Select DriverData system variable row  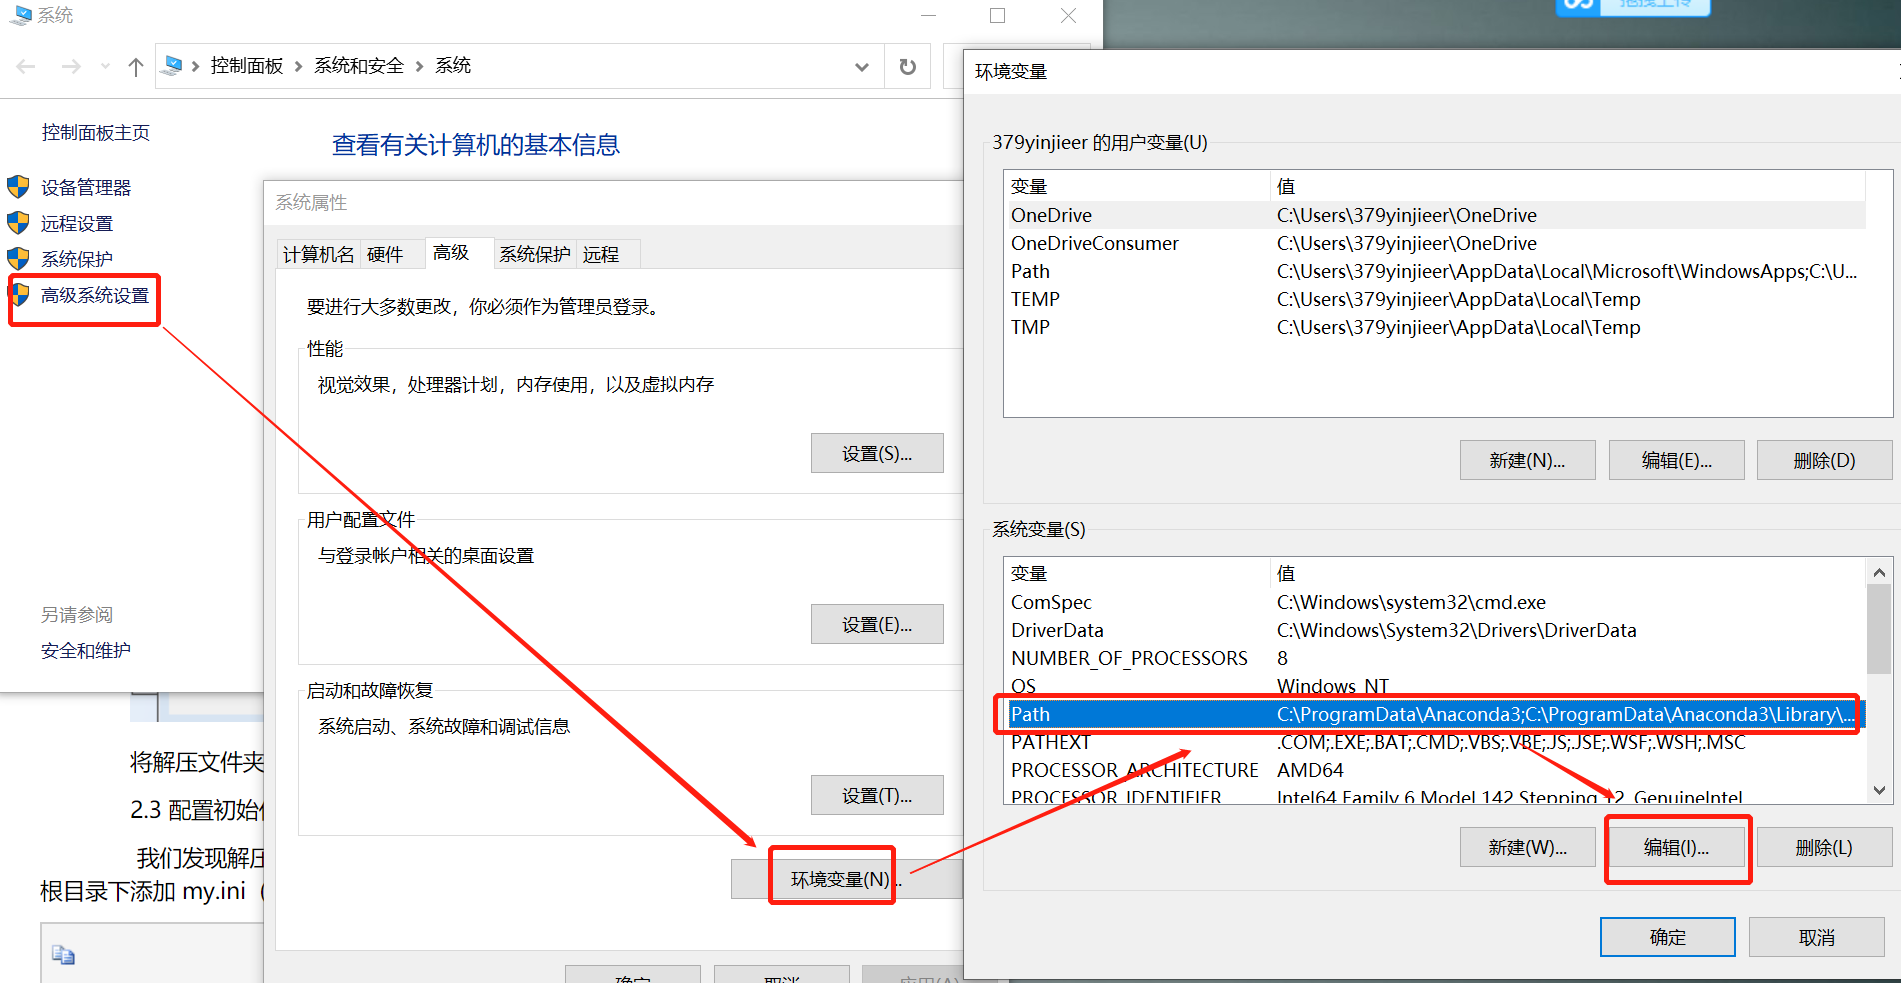point(1435,630)
